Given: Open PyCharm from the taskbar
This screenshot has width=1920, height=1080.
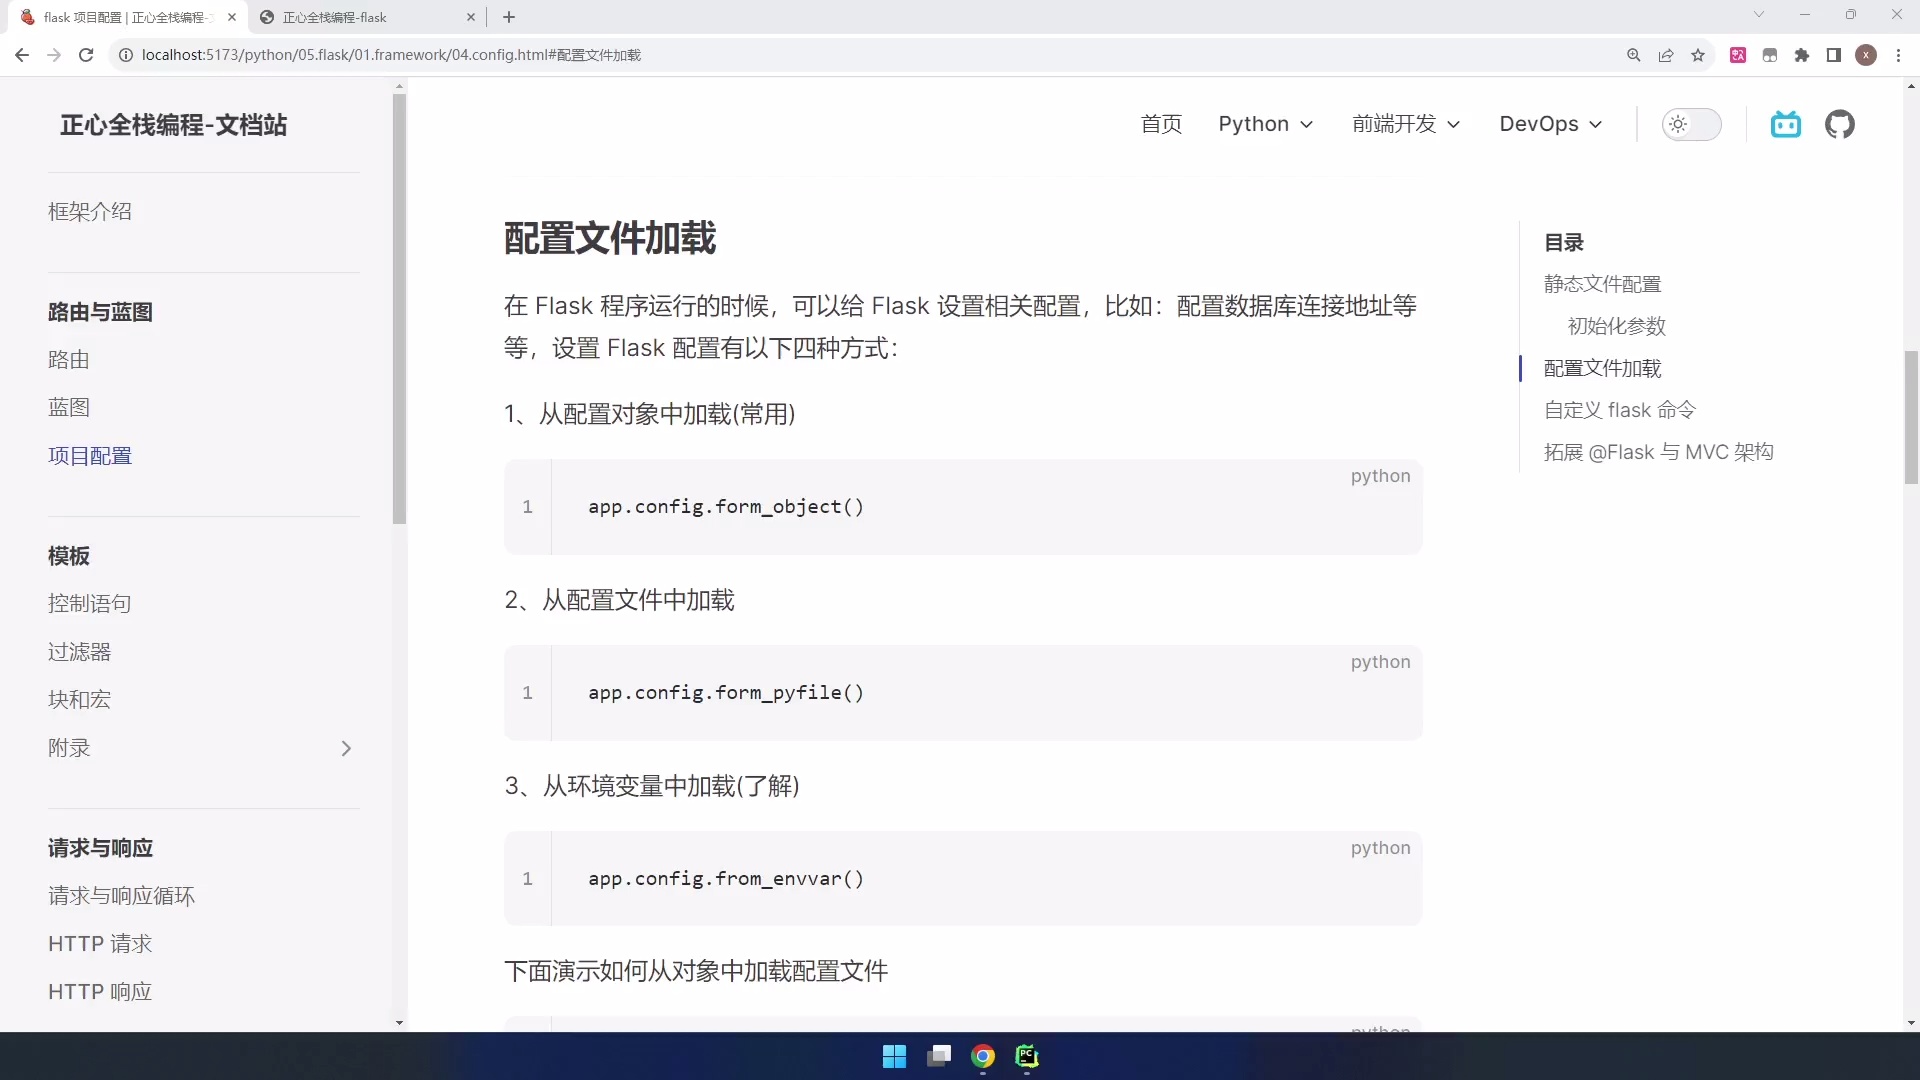Looking at the screenshot, I should pos(1027,1056).
